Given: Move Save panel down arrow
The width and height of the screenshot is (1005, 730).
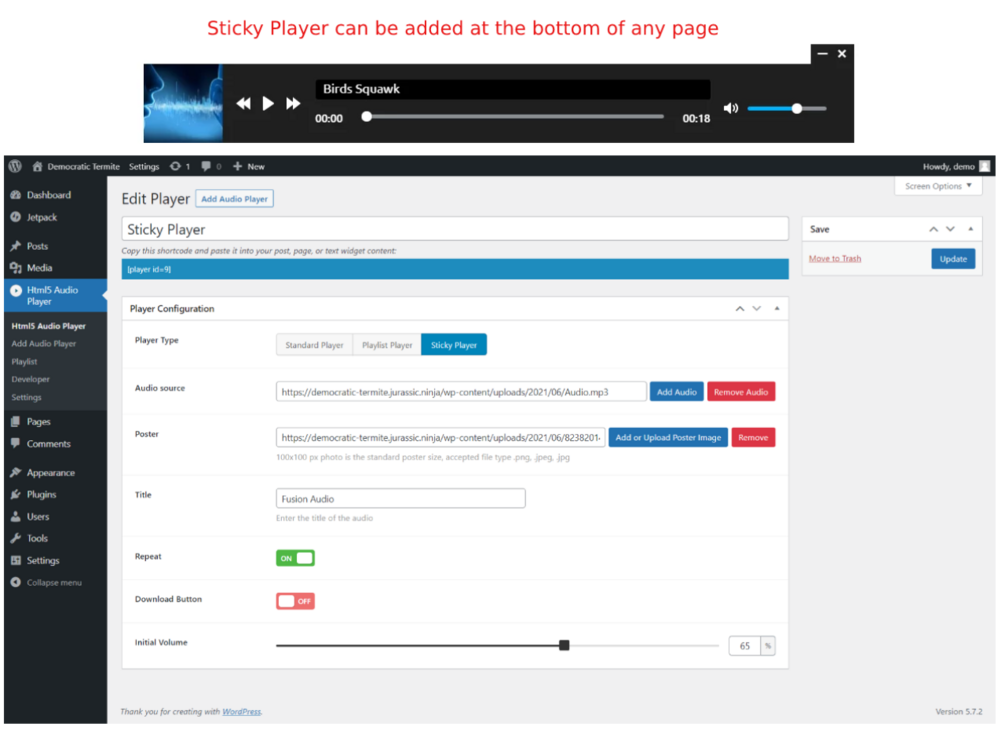Looking at the screenshot, I should click(x=951, y=229).
